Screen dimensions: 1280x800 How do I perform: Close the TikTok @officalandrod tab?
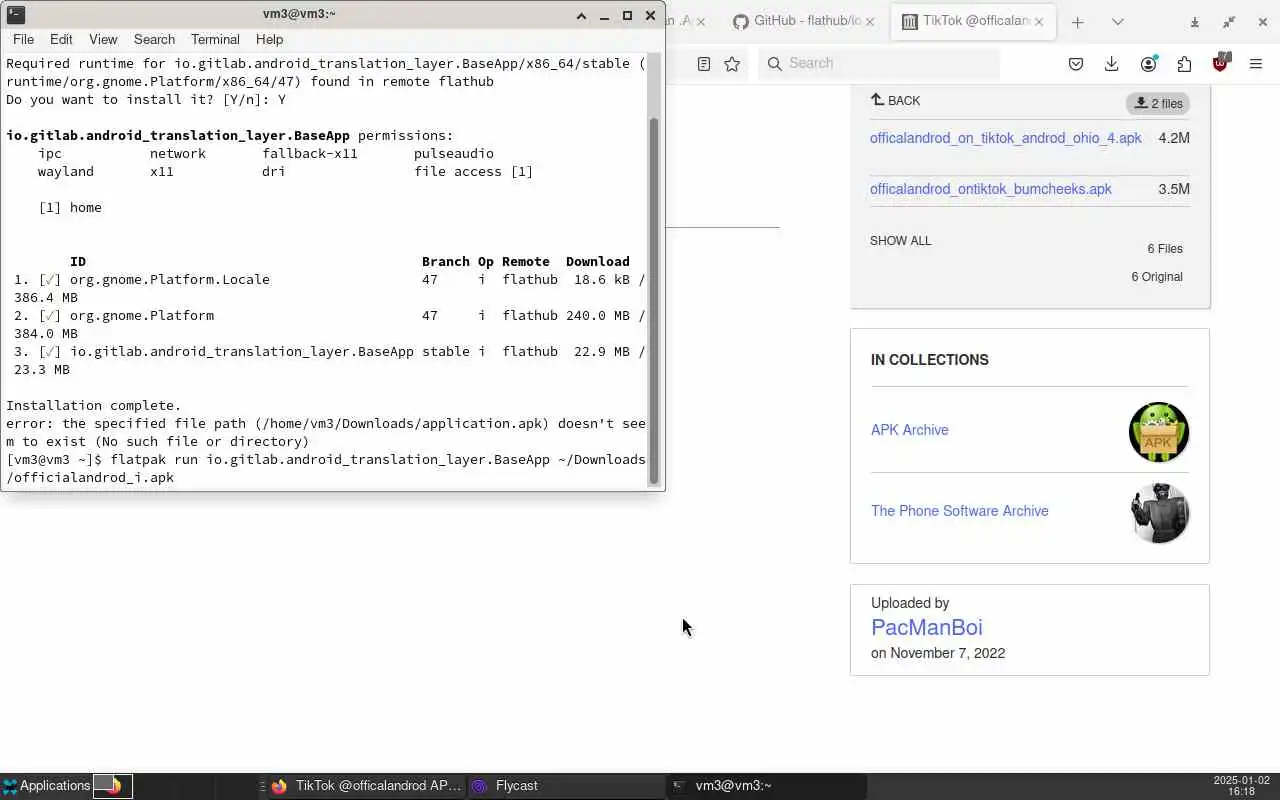1039,21
